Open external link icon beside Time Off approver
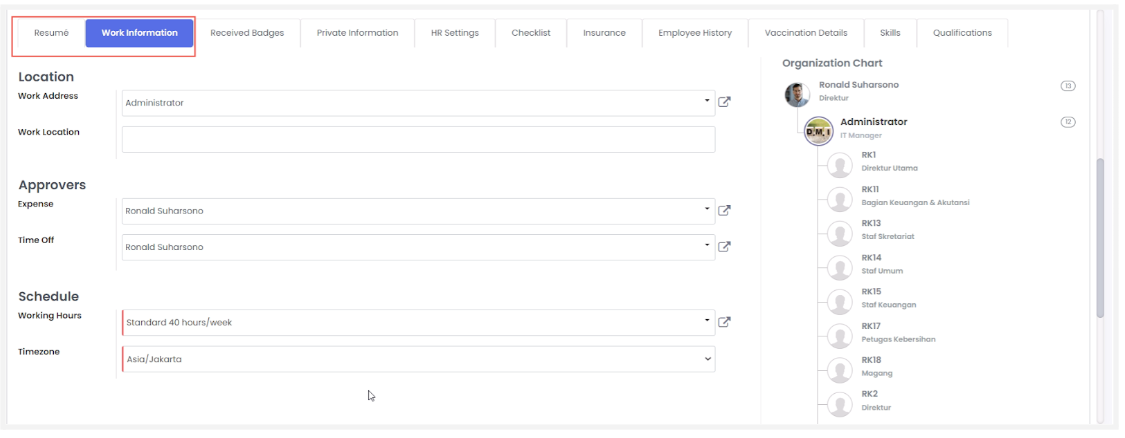 coord(725,247)
